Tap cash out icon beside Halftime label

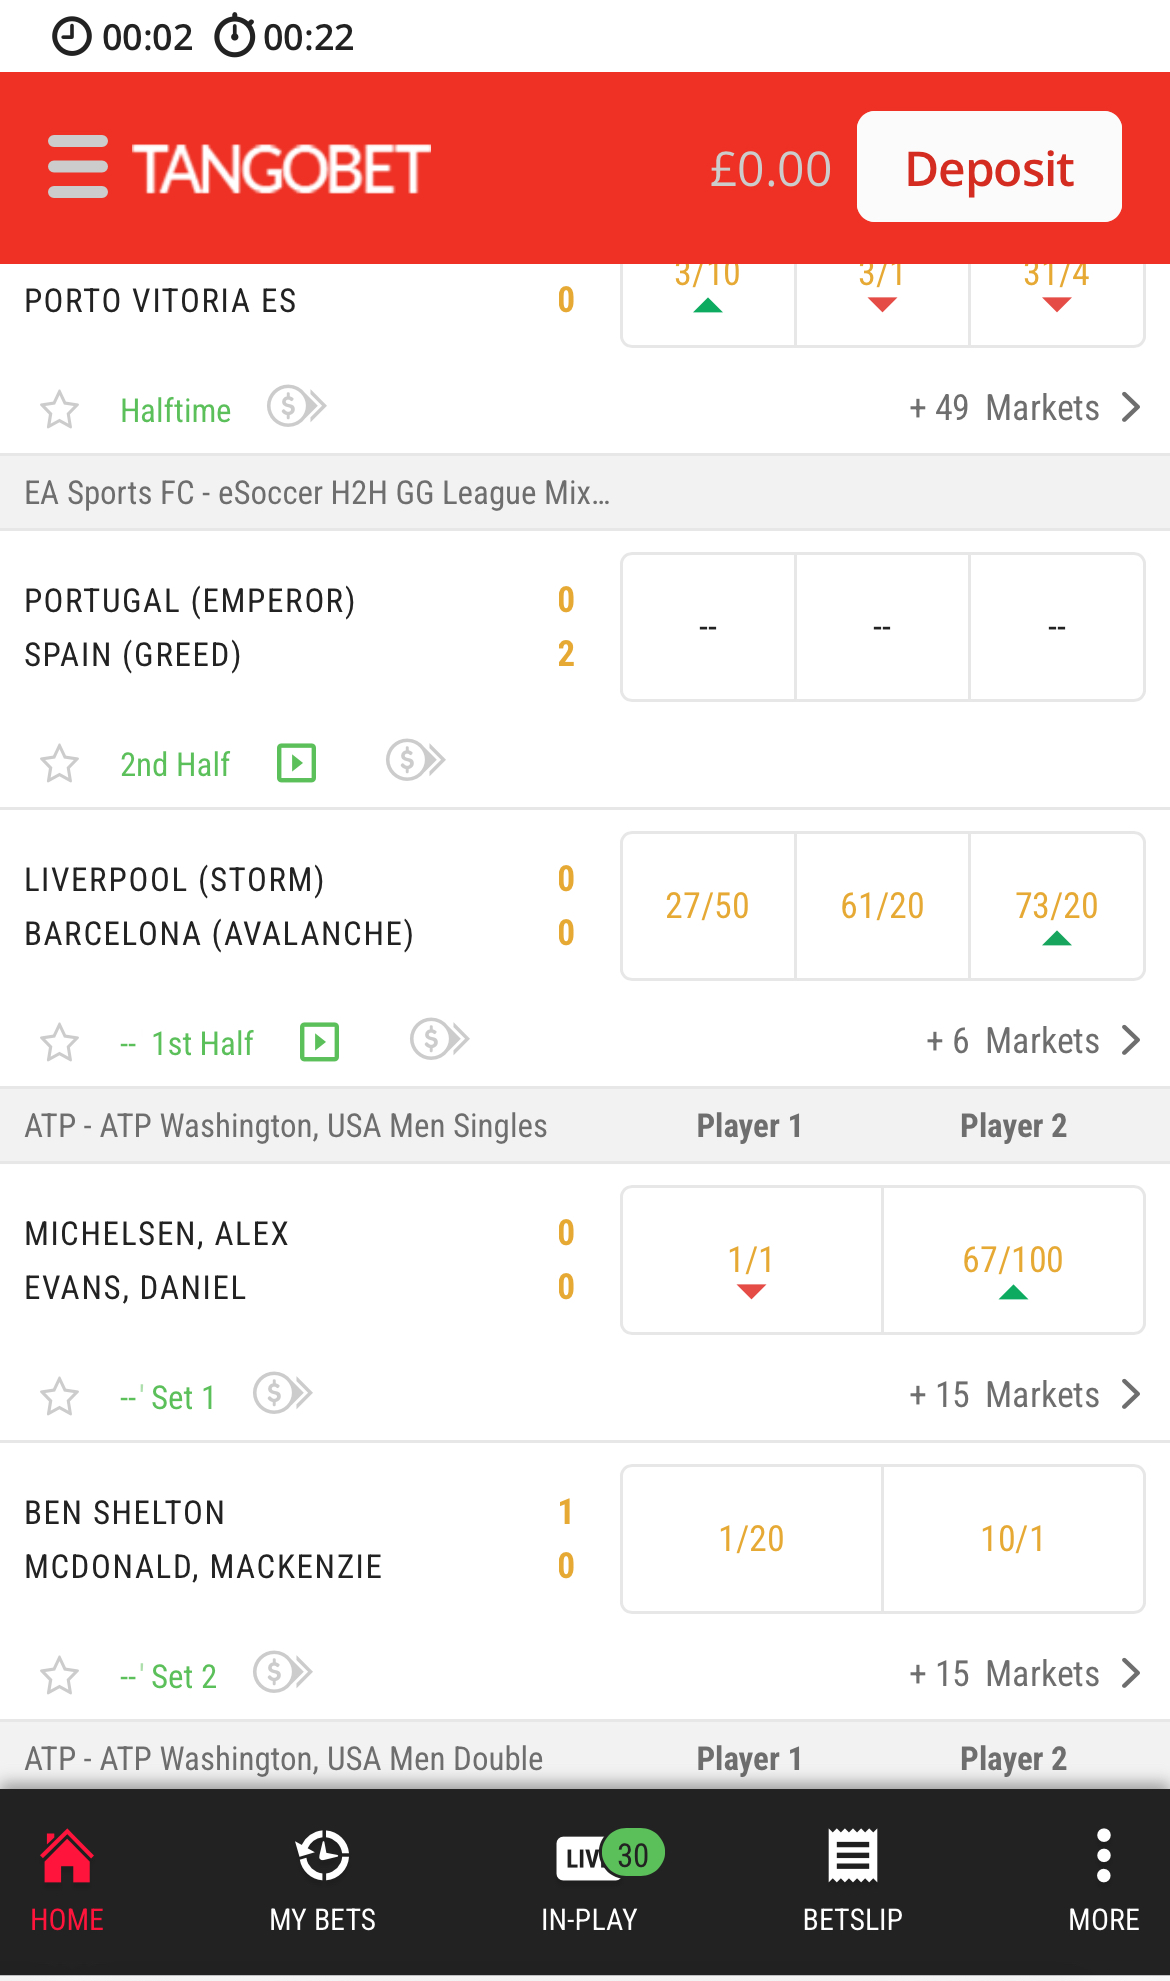tap(297, 407)
